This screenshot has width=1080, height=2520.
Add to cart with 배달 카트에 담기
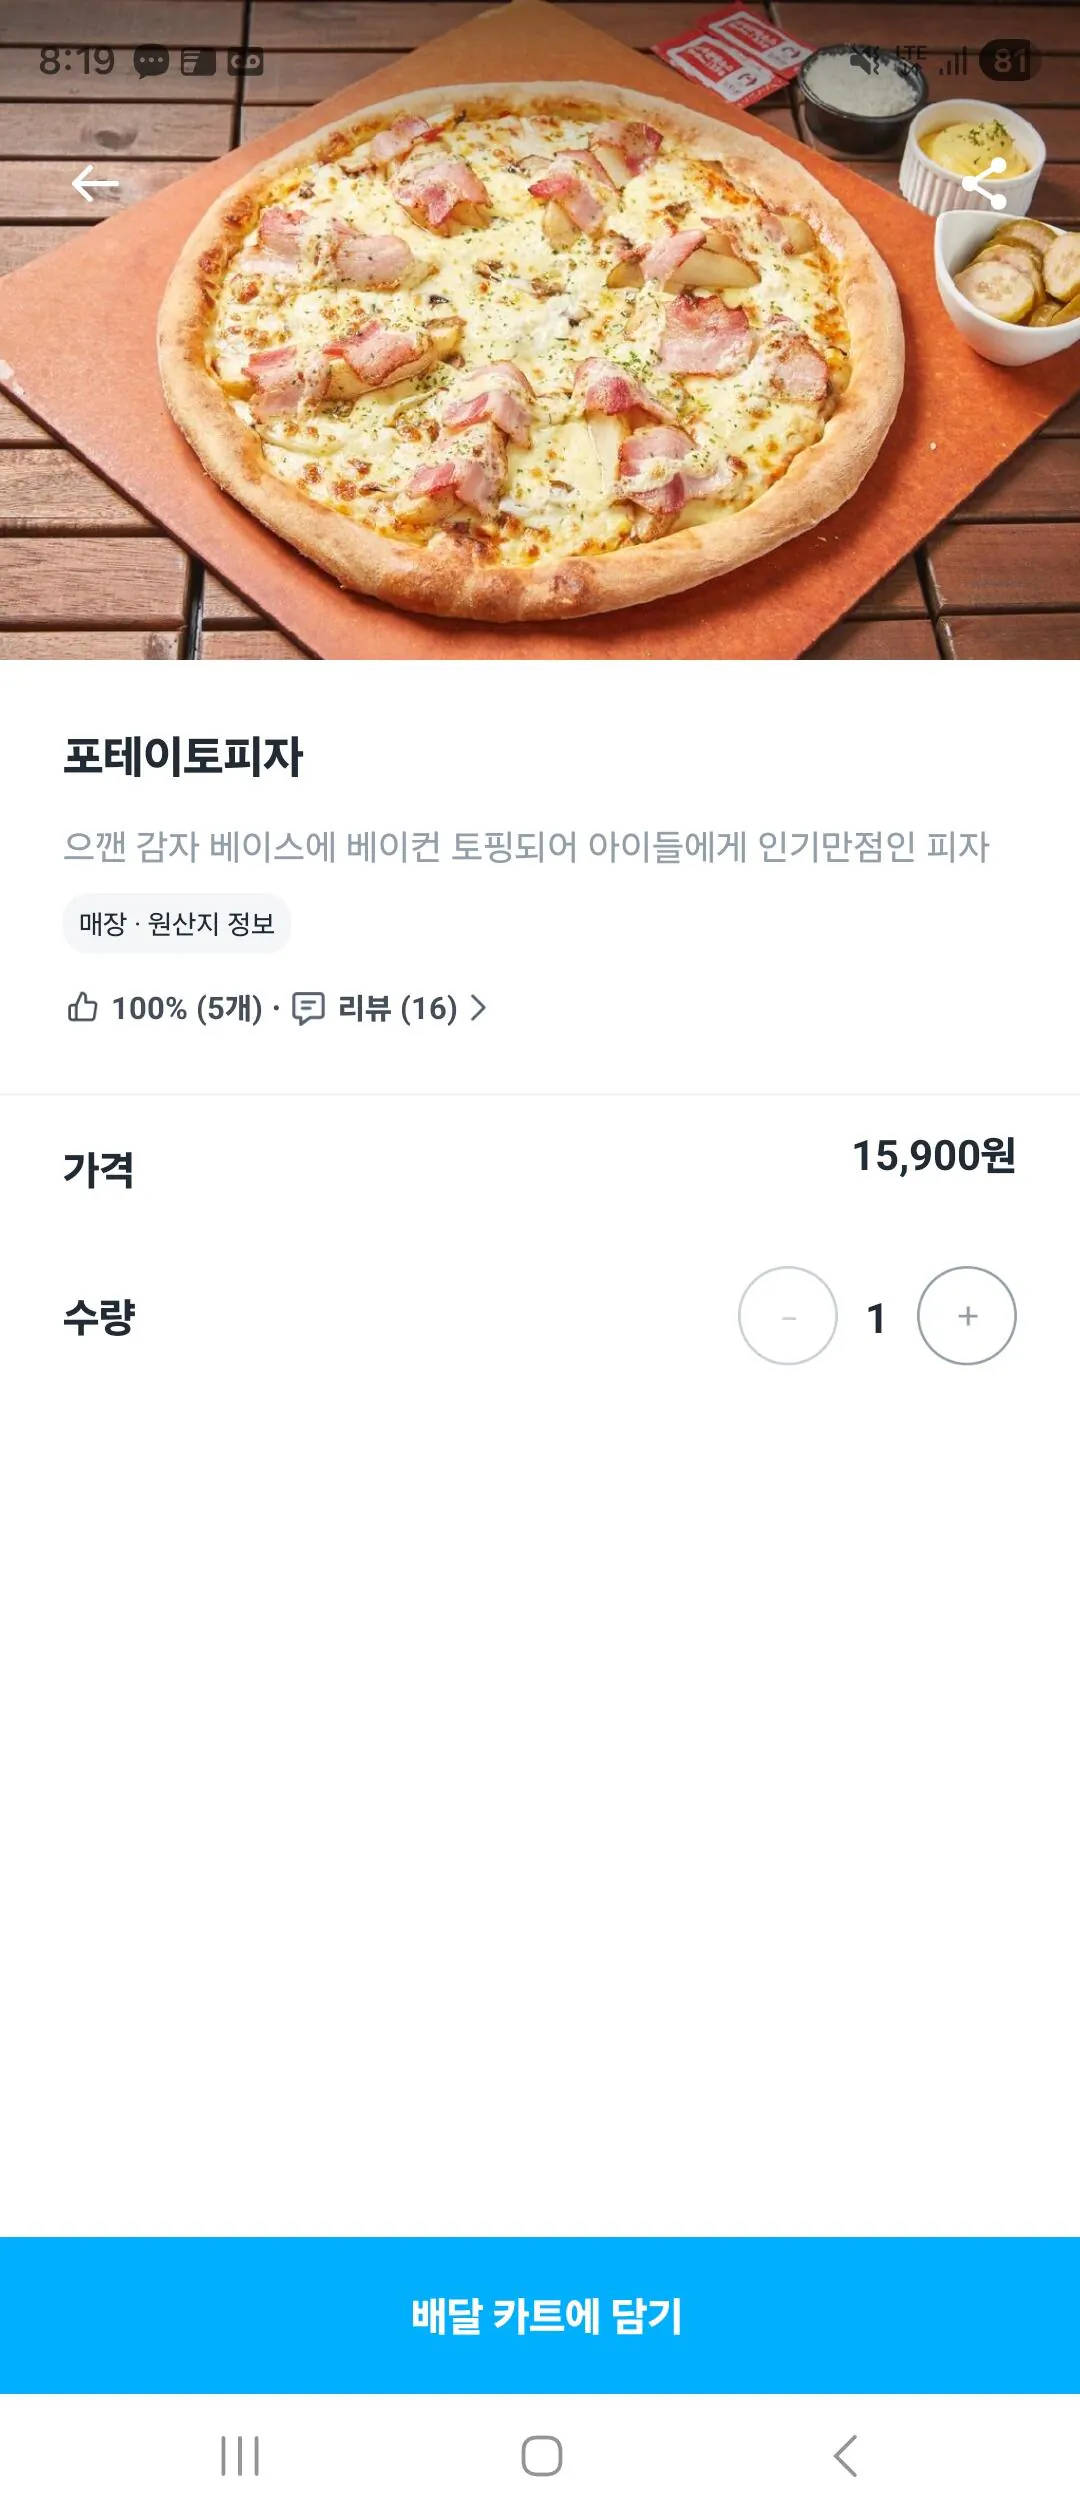pos(540,2315)
